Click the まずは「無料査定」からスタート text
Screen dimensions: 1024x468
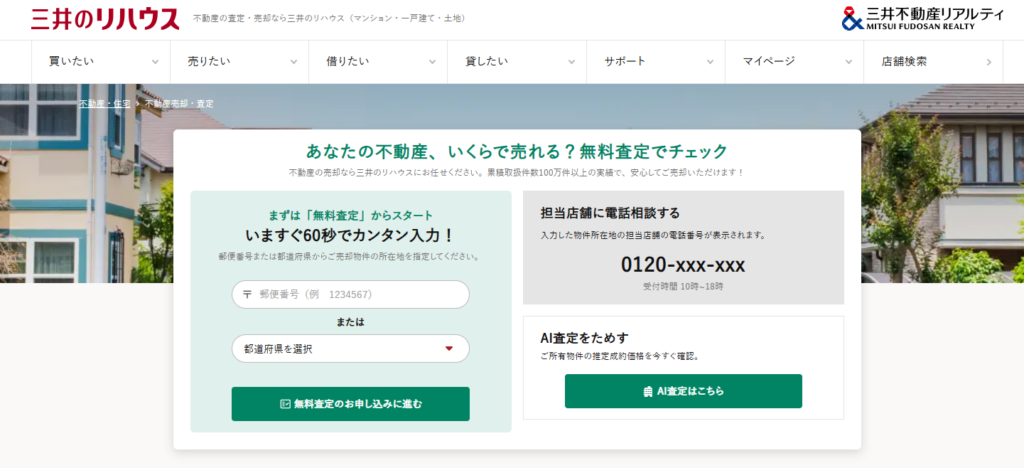click(350, 215)
